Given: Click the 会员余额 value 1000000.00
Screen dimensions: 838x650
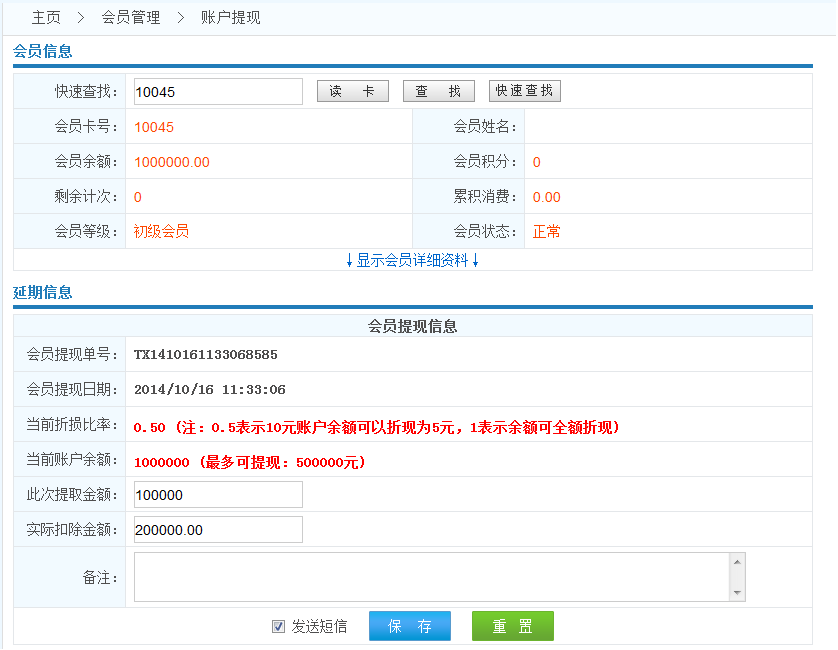Looking at the screenshot, I should 172,162.
